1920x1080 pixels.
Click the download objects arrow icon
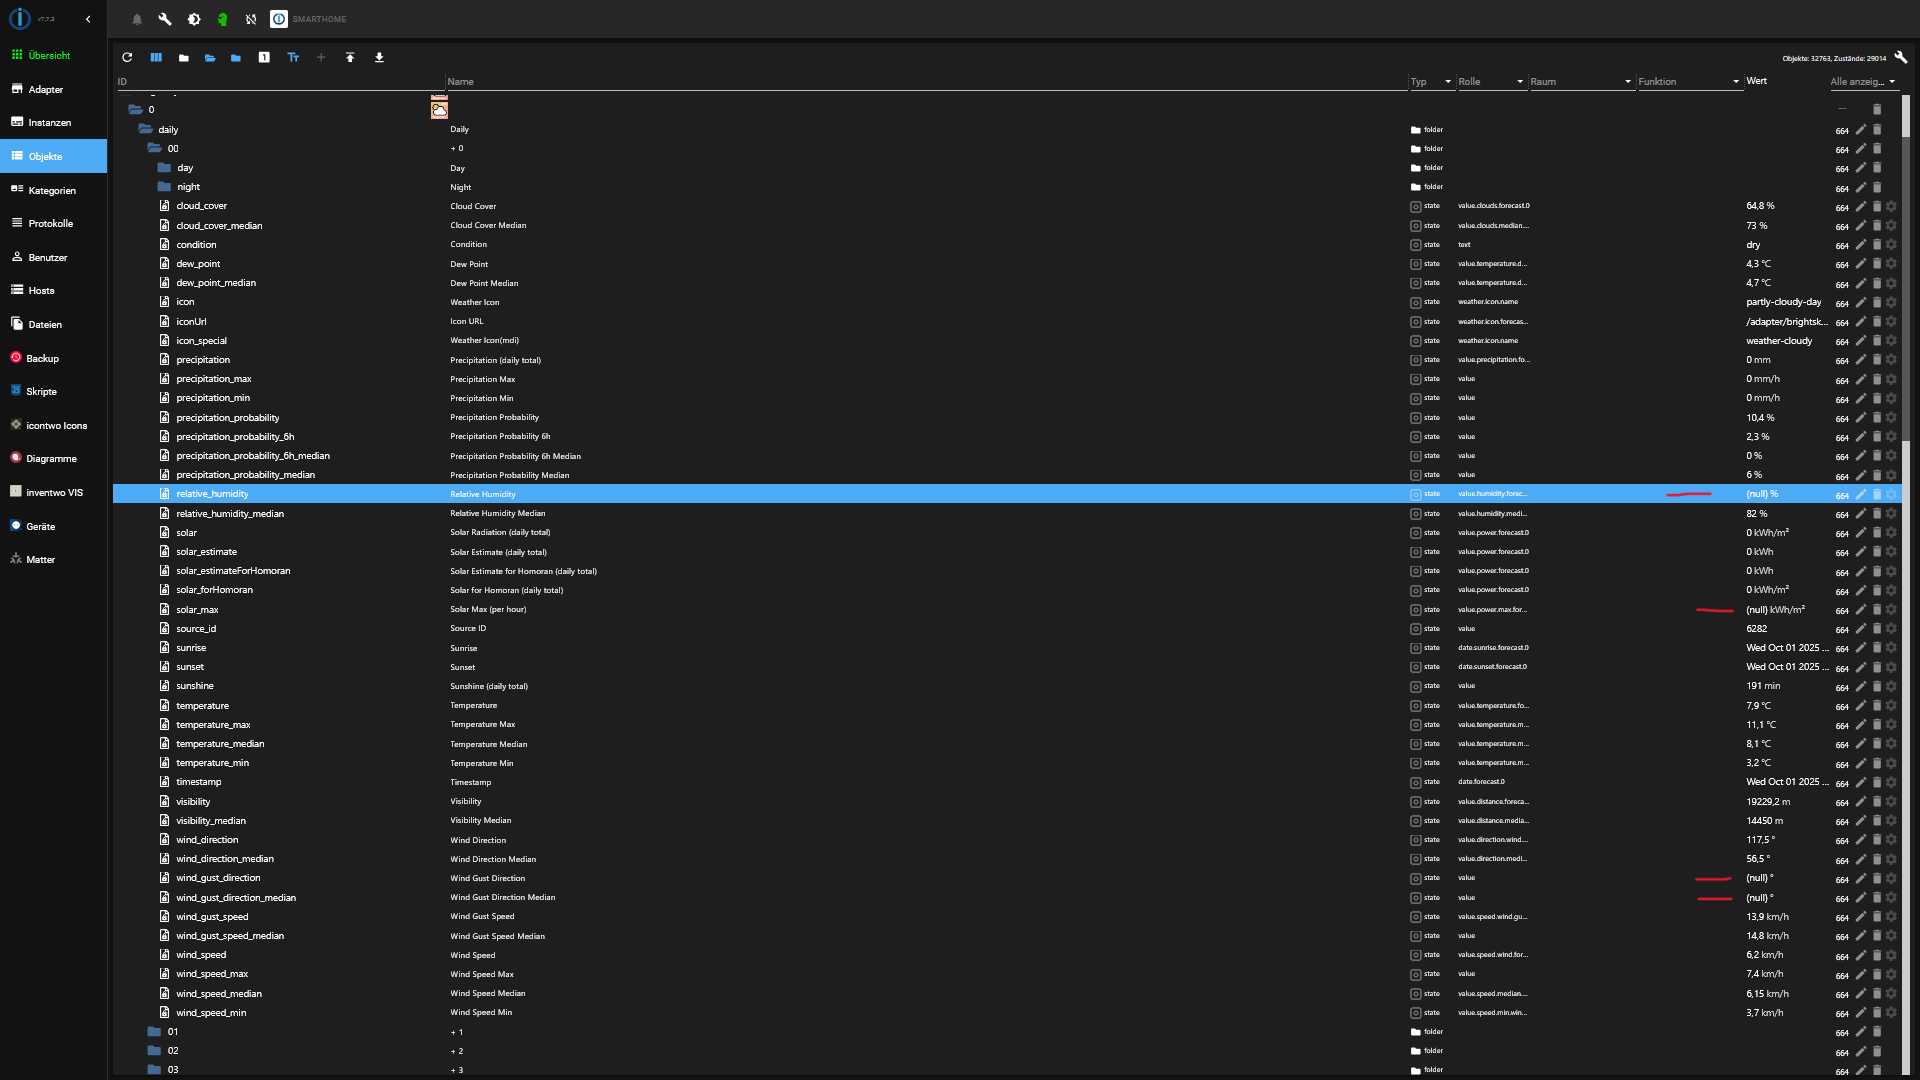click(x=379, y=58)
